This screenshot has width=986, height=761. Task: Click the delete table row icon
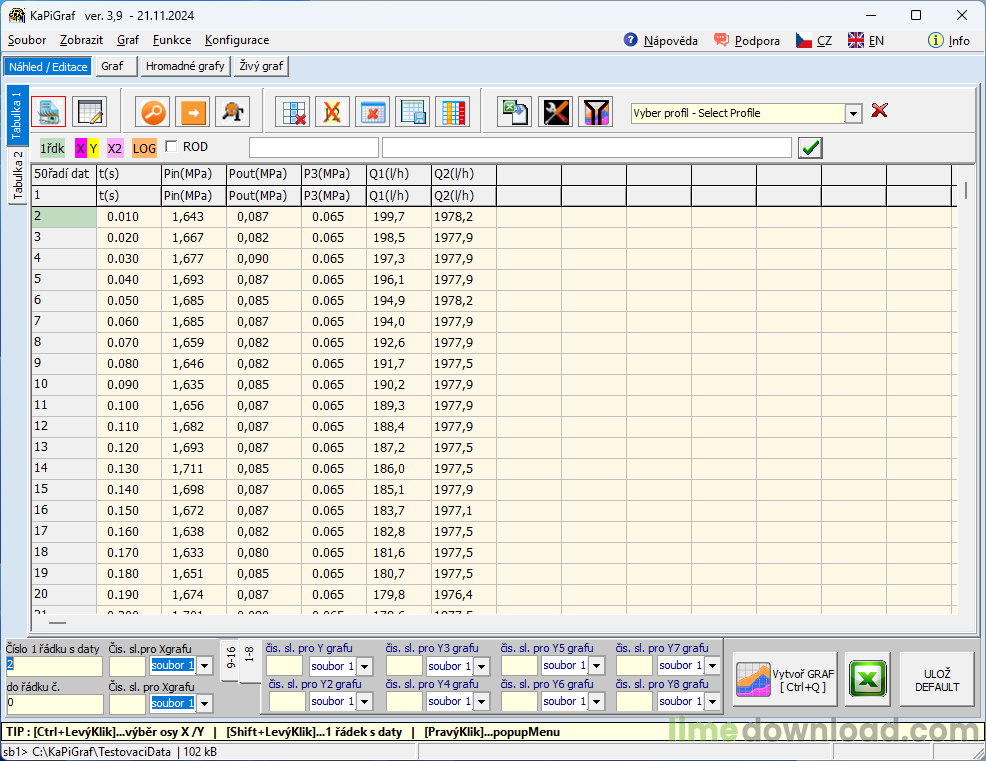click(x=291, y=112)
